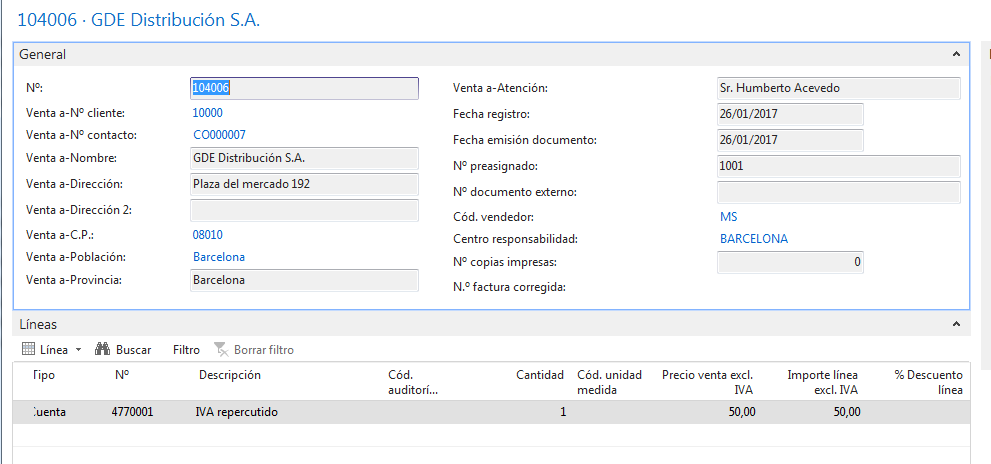Click the Nº documento externo field
This screenshot has height=464, width=991.
point(839,192)
